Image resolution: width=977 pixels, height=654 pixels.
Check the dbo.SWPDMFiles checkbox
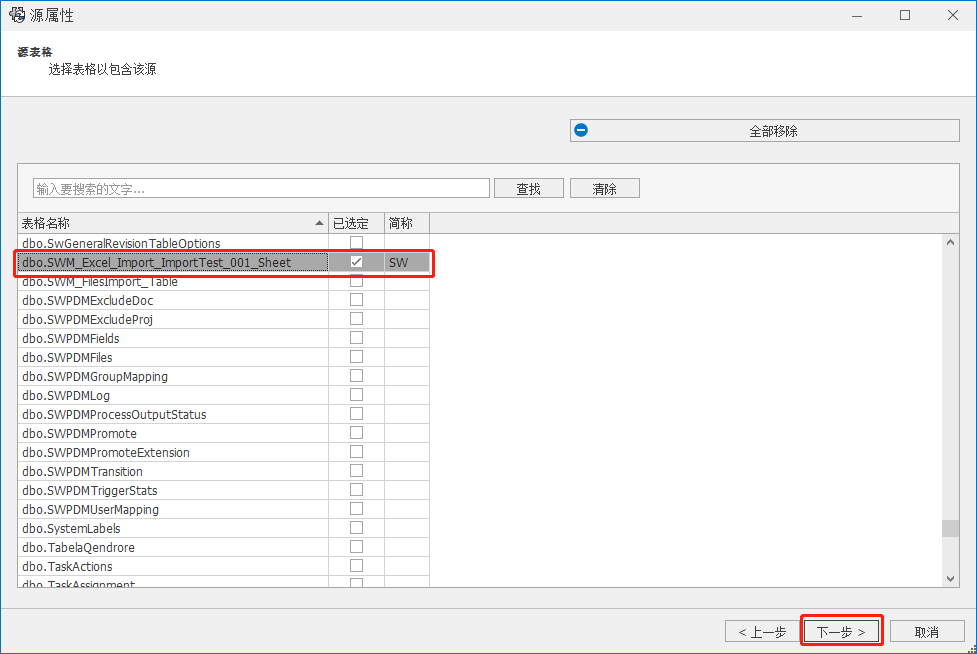tap(356, 357)
